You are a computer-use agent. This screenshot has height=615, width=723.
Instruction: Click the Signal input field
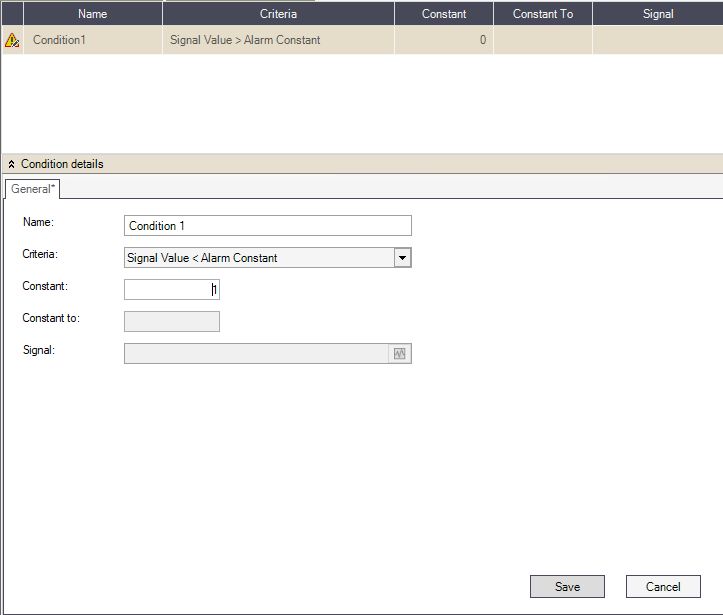click(255, 354)
